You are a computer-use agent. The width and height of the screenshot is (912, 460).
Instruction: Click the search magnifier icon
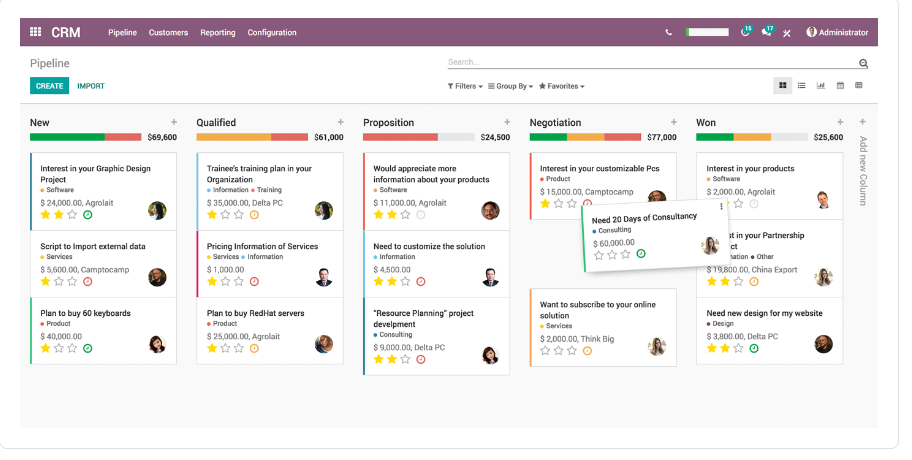[863, 63]
